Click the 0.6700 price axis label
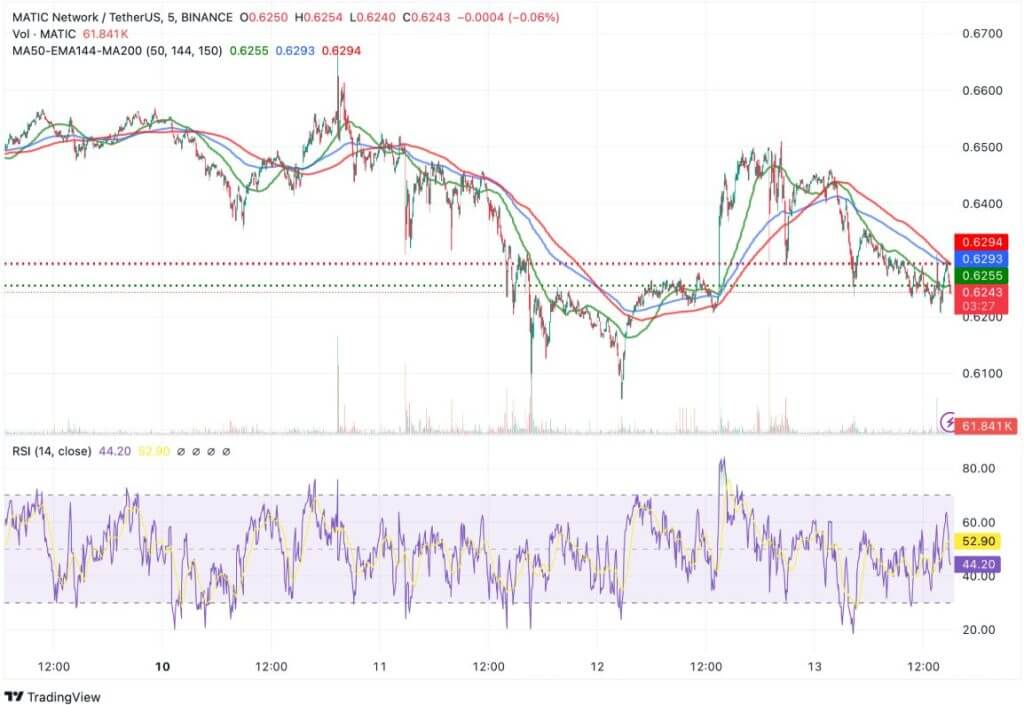The height and width of the screenshot is (705, 1024). pos(982,34)
